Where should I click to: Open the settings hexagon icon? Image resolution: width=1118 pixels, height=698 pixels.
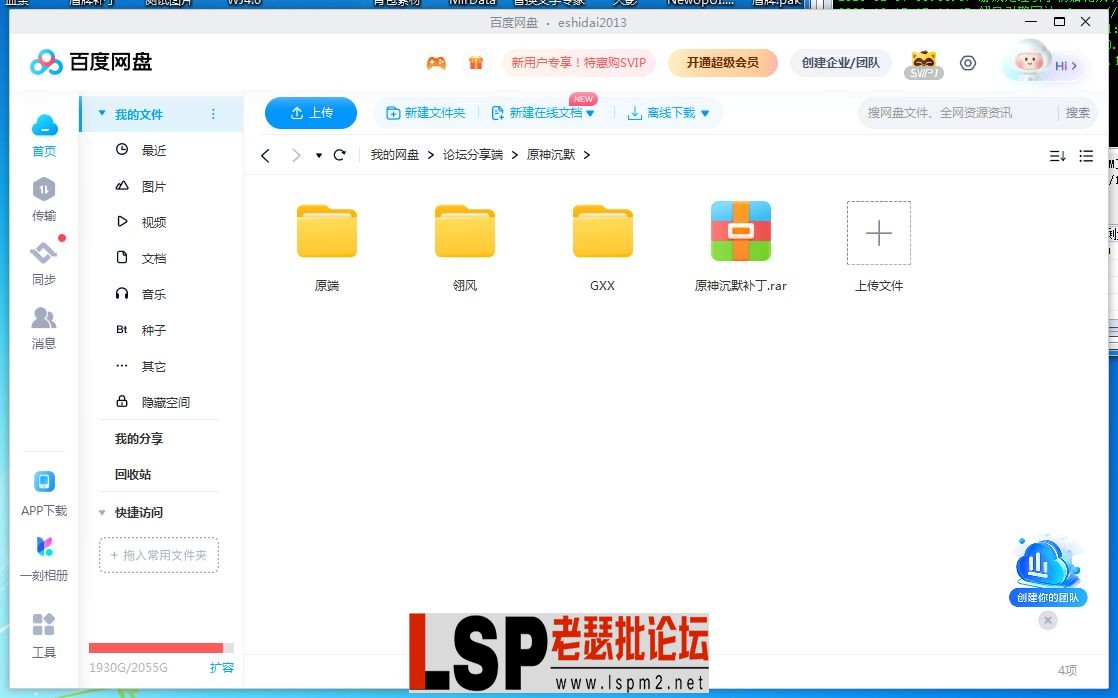[x=968, y=63]
